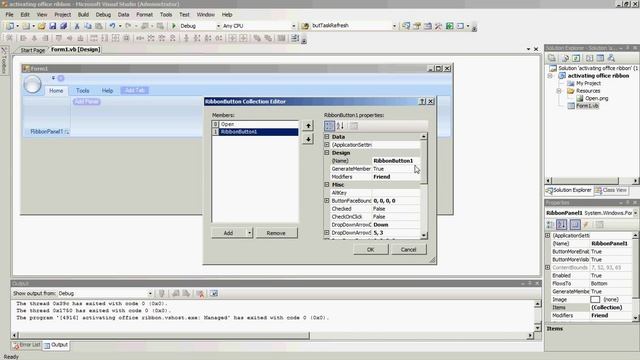Screen dimensions: 640x360
Task: Collapse the Design category in collection editor
Action: click(x=327, y=153)
